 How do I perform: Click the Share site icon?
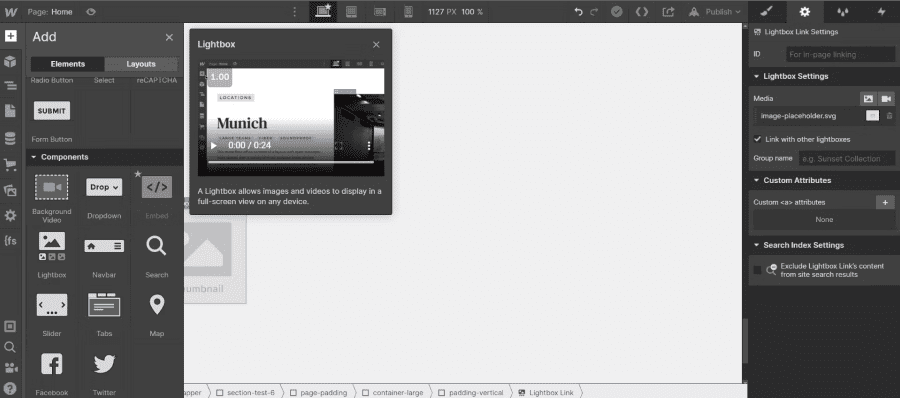(x=668, y=11)
